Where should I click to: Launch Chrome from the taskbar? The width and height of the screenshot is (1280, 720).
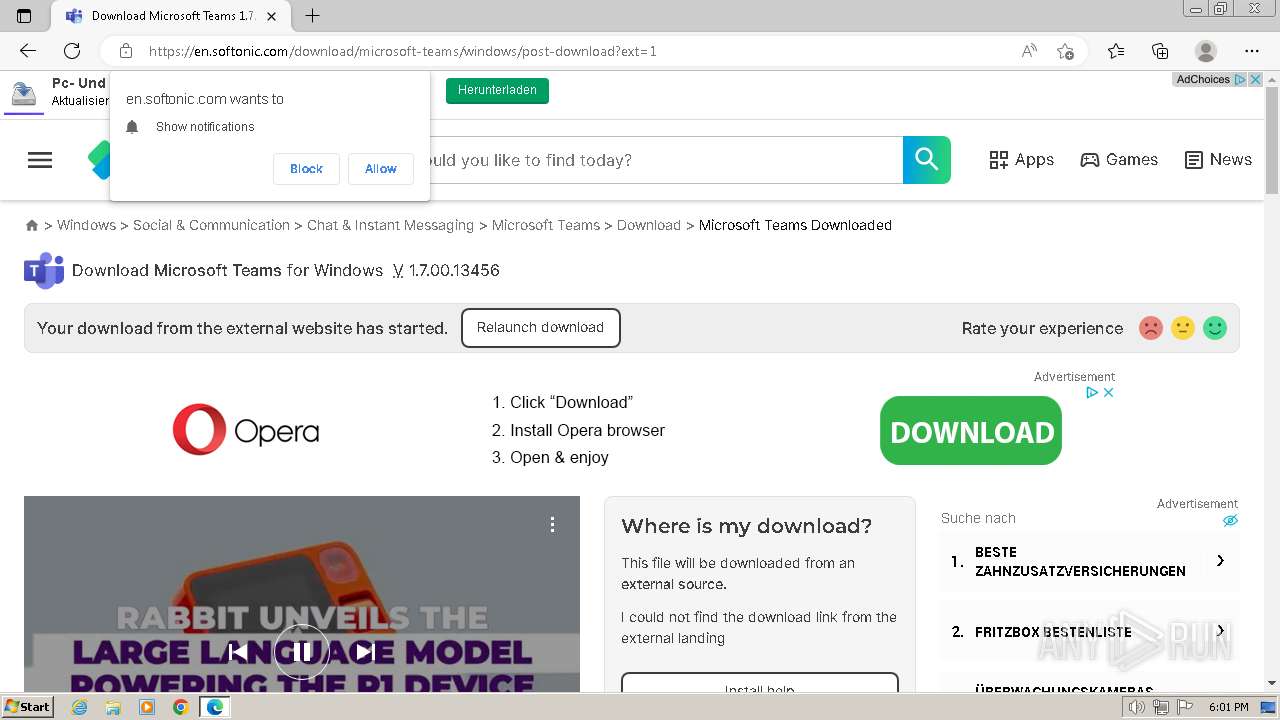[180, 707]
